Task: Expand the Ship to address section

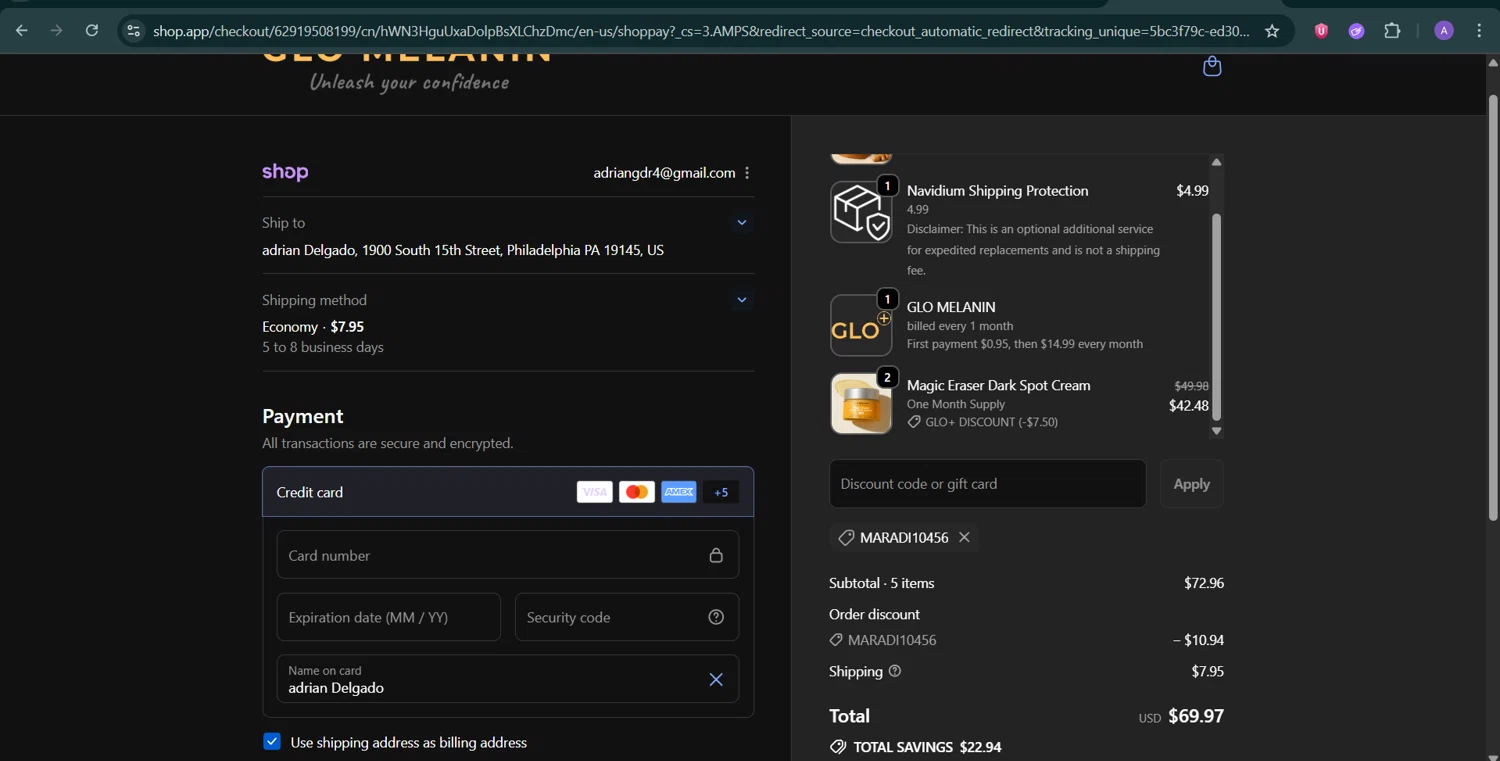Action: [x=742, y=223]
